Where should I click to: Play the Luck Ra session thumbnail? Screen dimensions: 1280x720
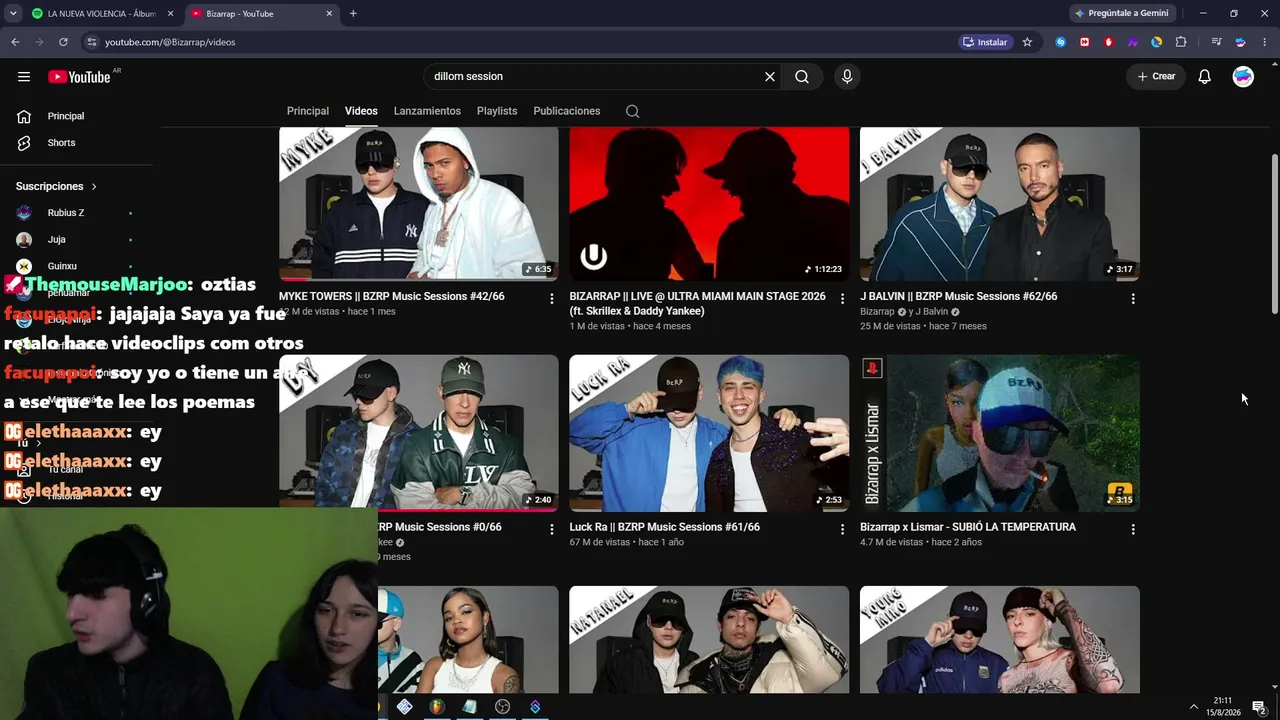[x=709, y=433]
